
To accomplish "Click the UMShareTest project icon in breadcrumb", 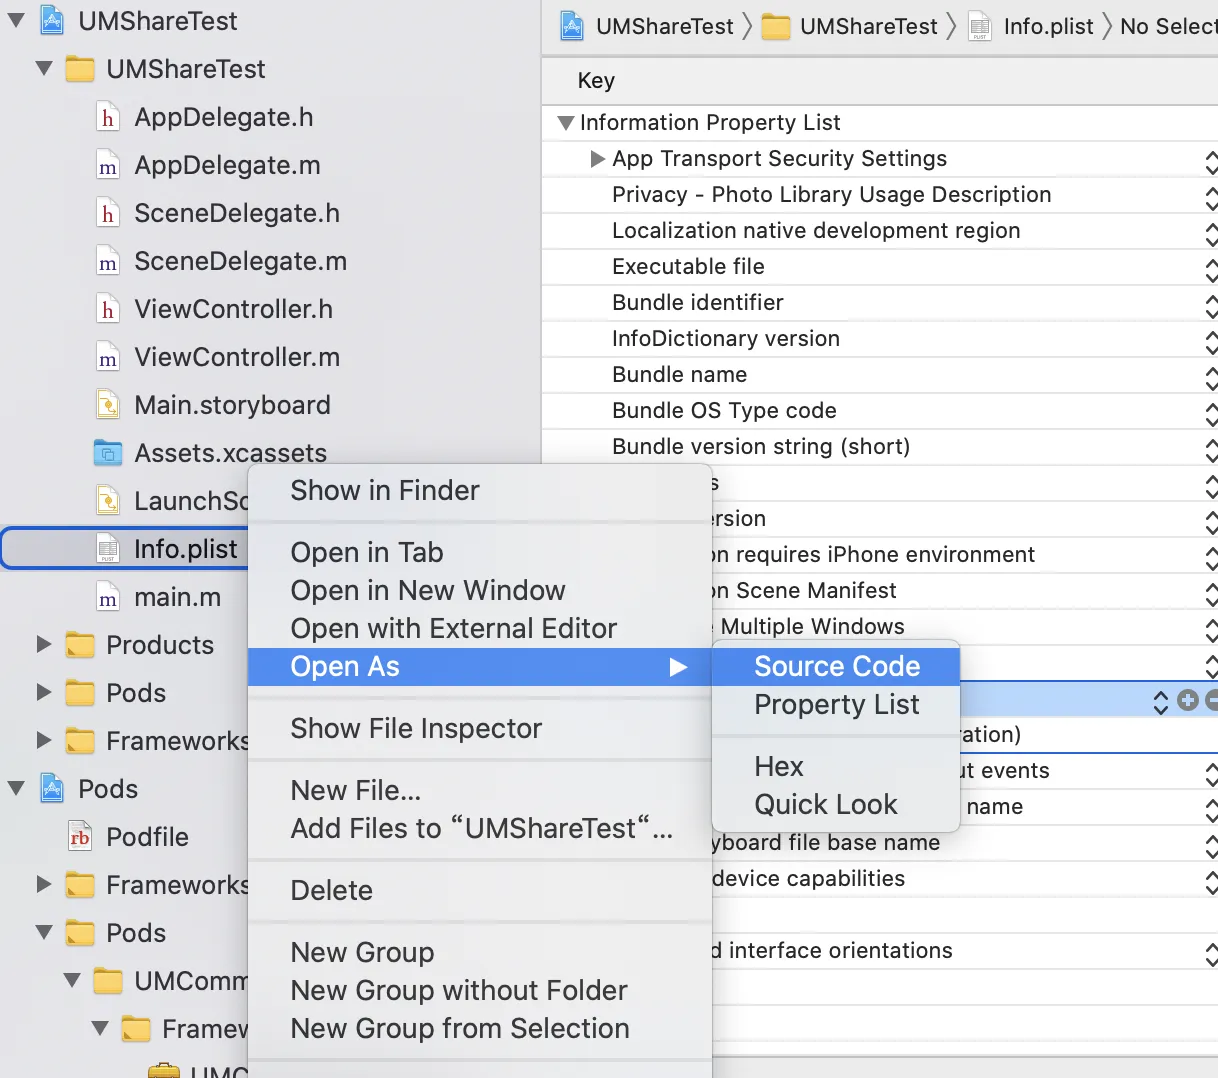I will coord(573,27).
